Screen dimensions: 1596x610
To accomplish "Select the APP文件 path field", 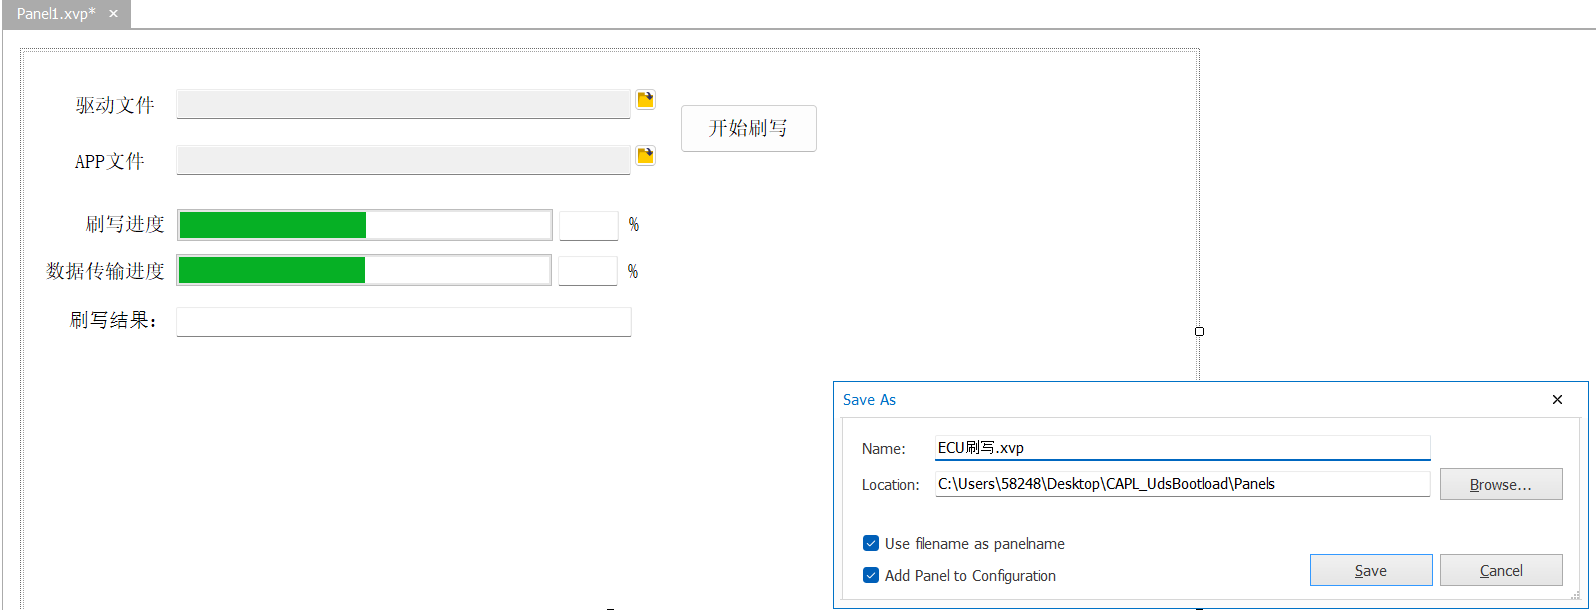I will click(x=403, y=160).
